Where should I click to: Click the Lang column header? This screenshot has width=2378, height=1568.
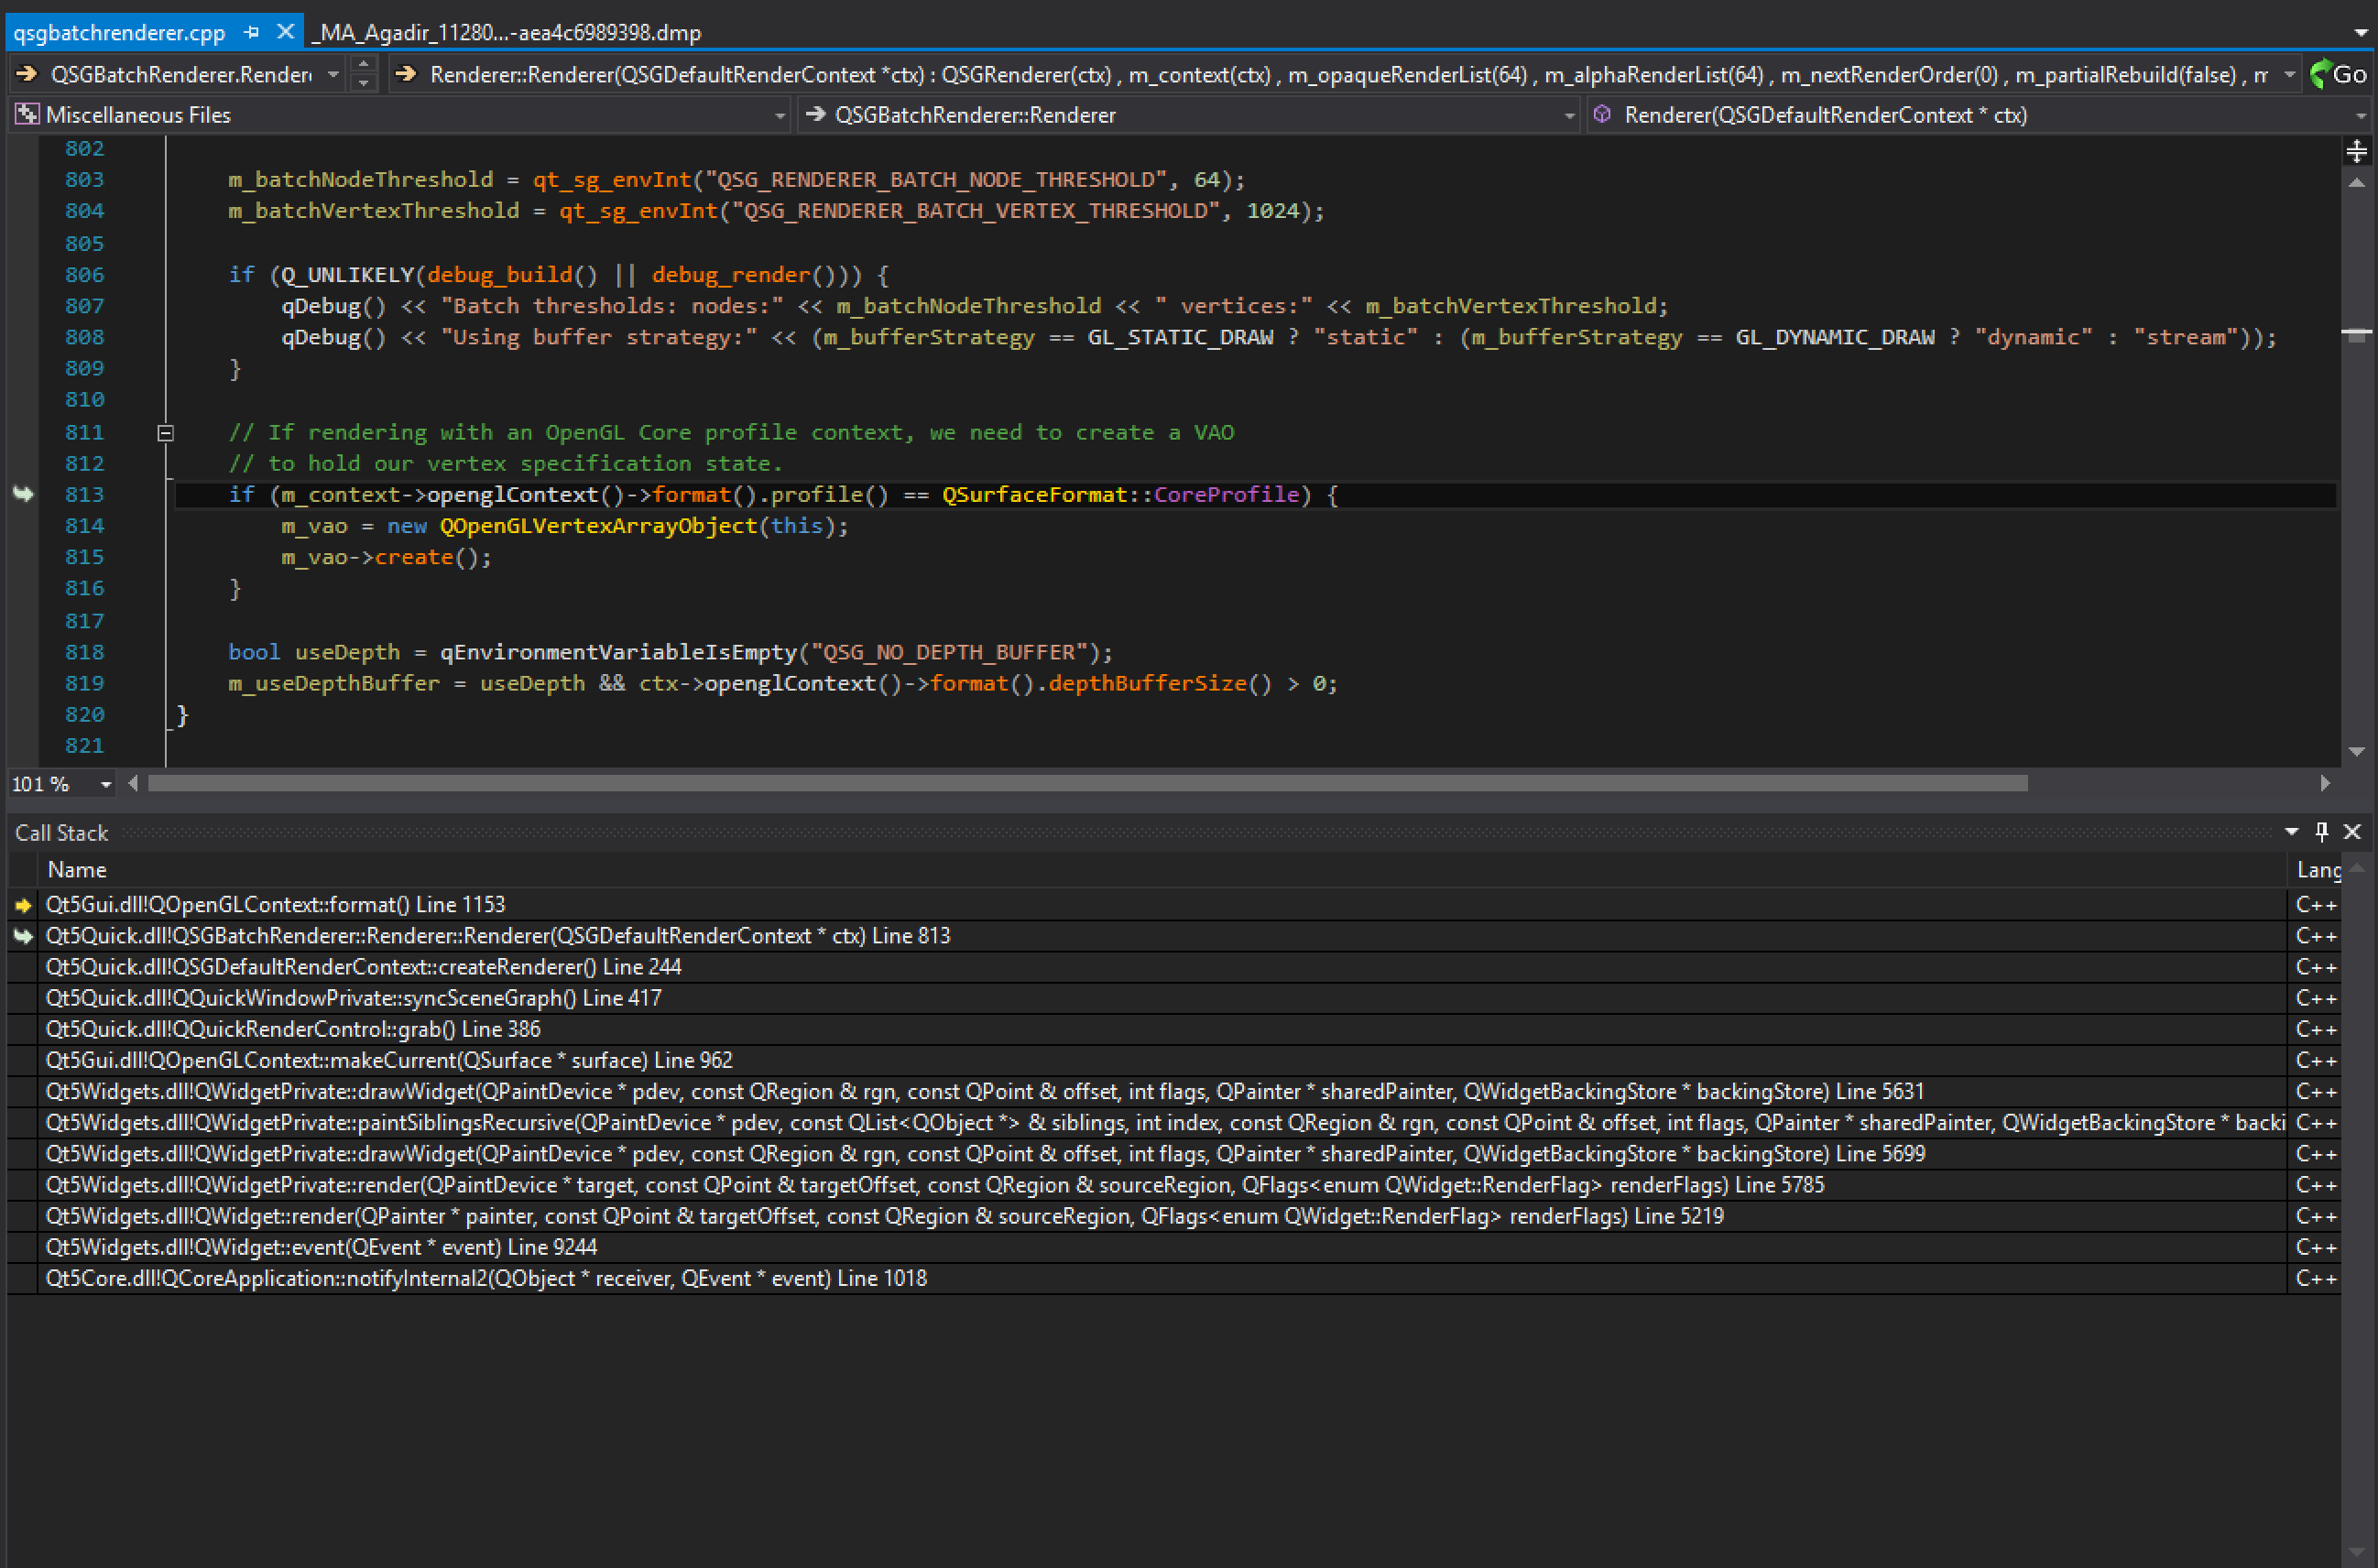coord(2317,870)
